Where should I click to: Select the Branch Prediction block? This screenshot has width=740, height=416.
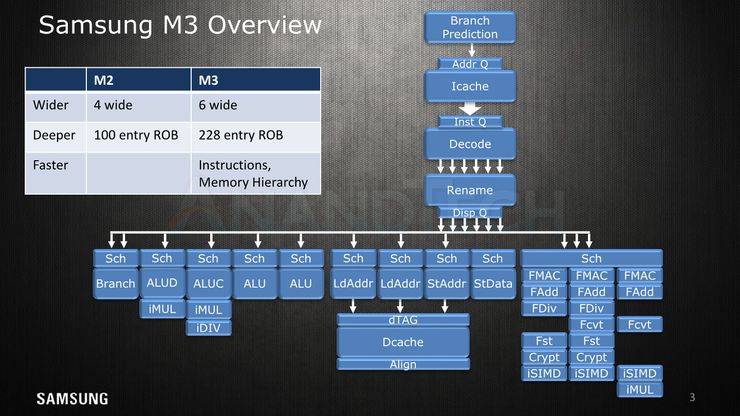[x=470, y=27]
